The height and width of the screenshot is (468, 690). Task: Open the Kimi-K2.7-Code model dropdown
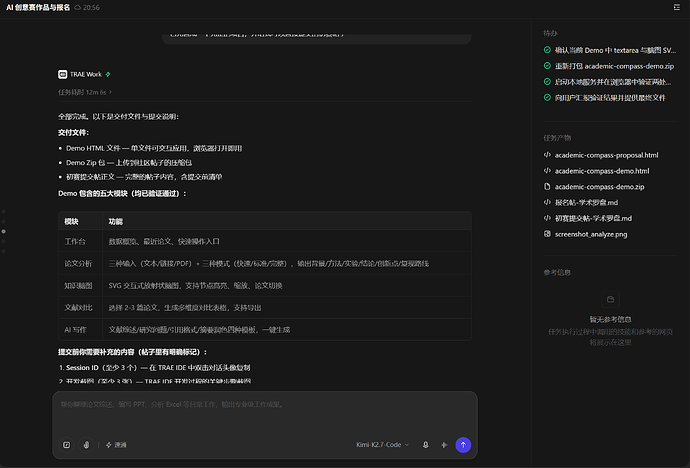coord(382,445)
